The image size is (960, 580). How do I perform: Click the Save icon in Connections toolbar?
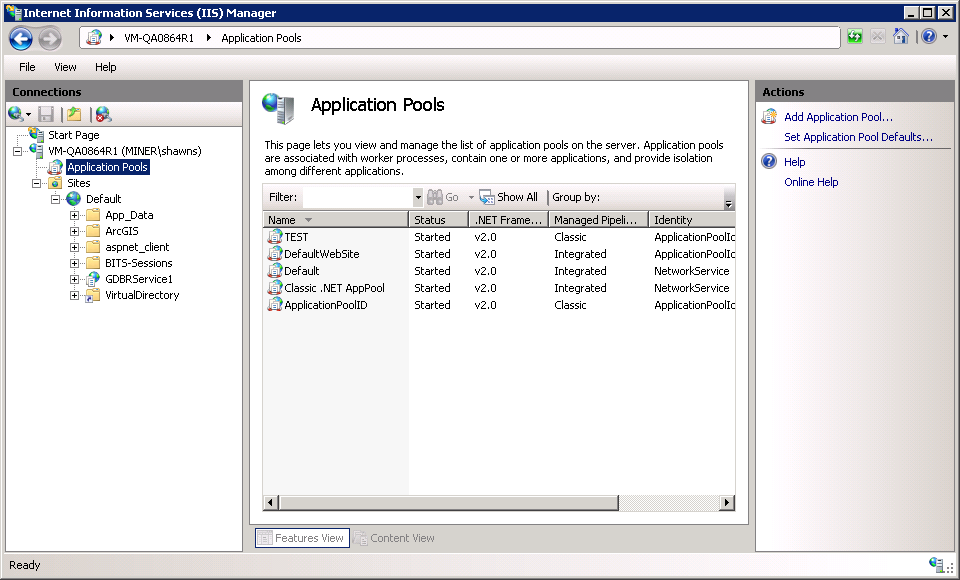pyautogui.click(x=46, y=114)
